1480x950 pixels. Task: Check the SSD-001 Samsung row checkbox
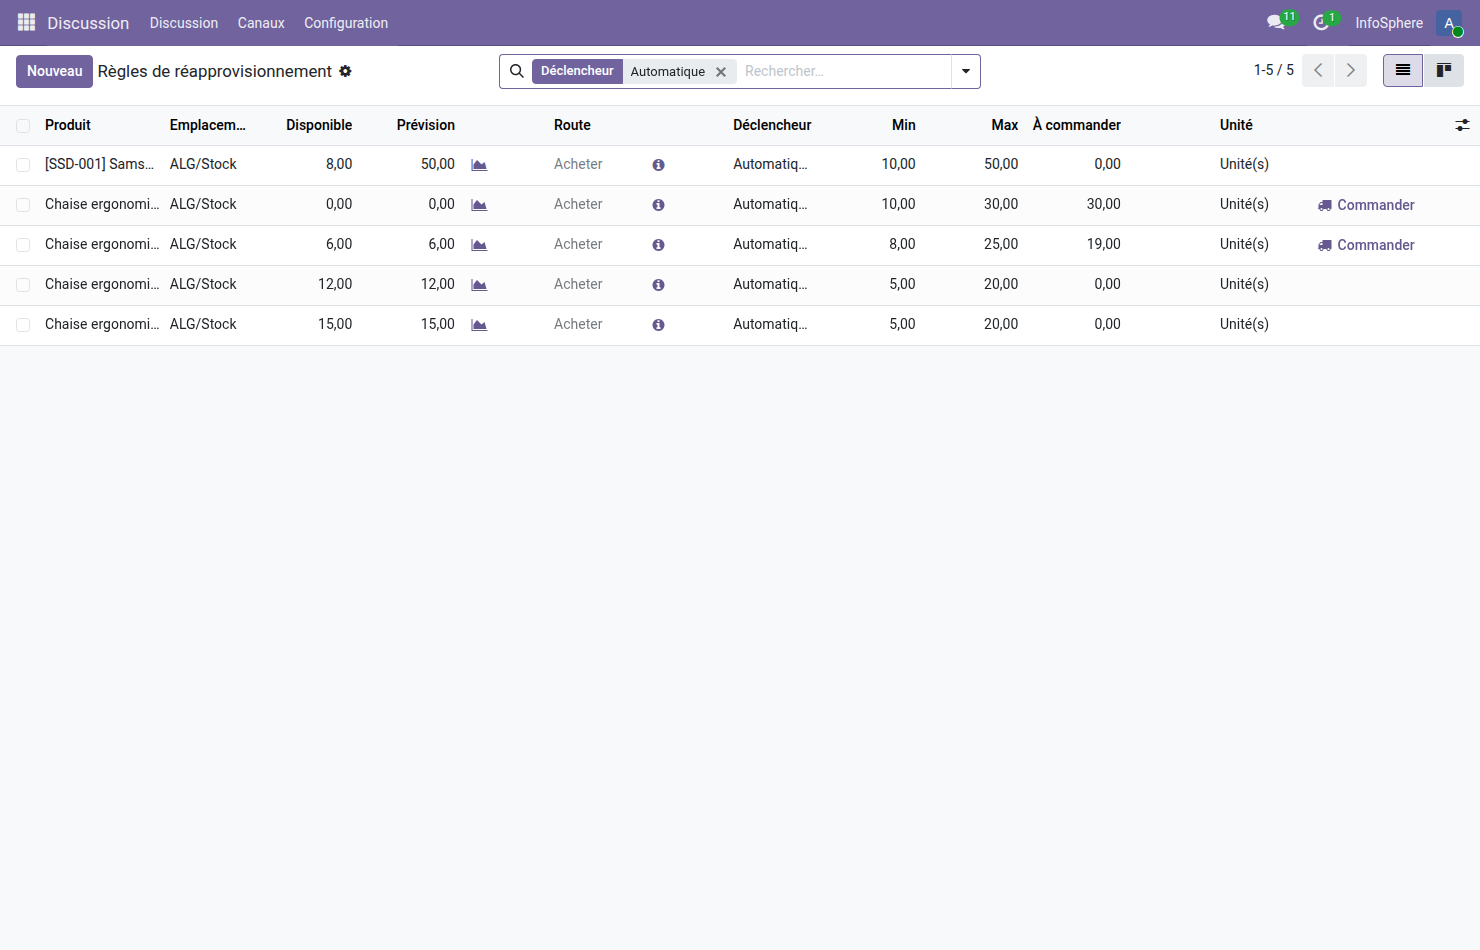(23, 164)
